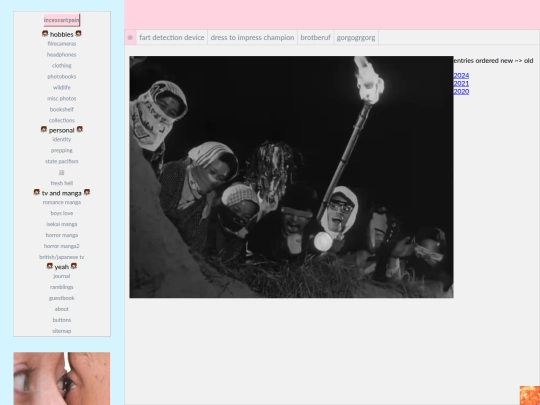The image size is (540, 405).
Task: Select the brotberuf tab
Action: pos(315,38)
